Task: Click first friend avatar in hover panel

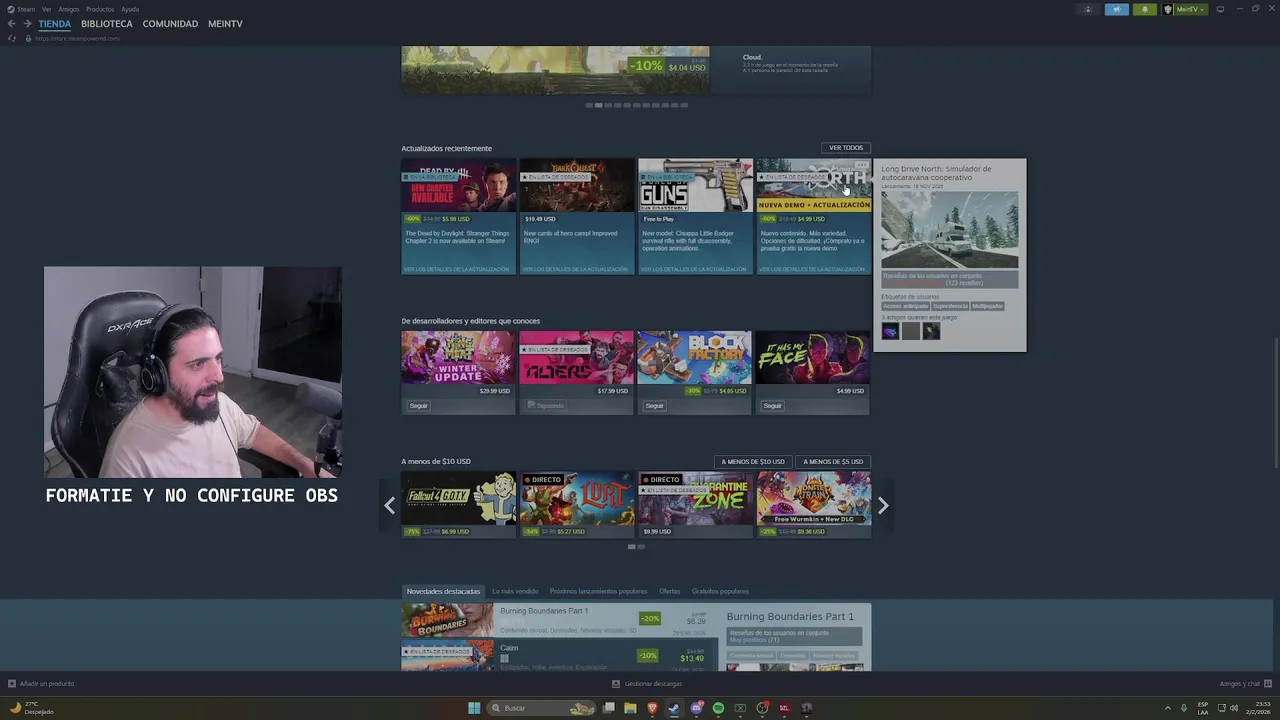Action: click(890, 331)
